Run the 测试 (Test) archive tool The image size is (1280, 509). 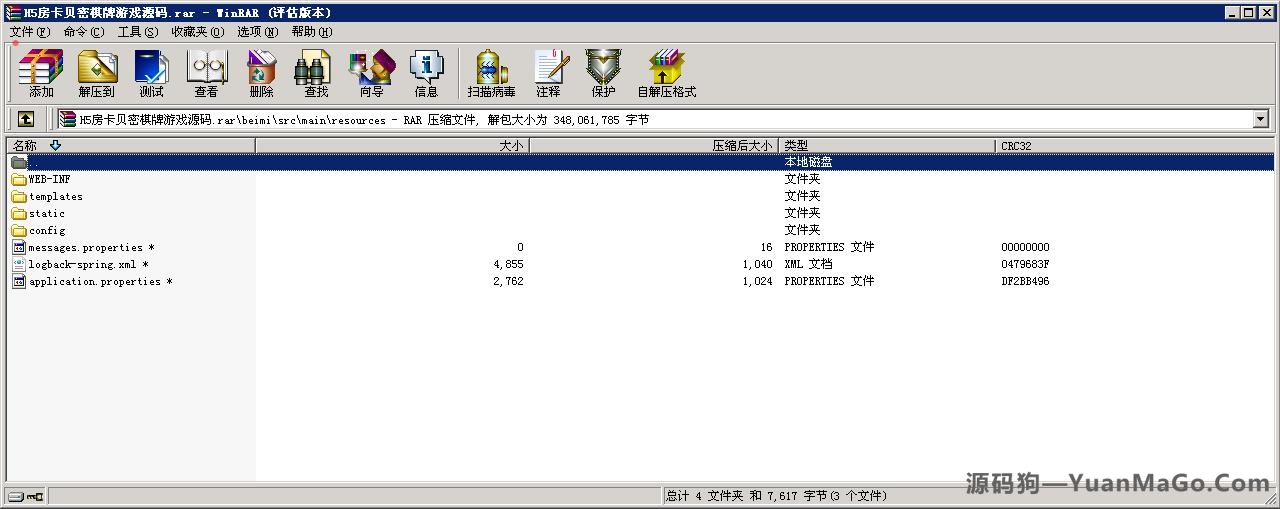tap(151, 73)
